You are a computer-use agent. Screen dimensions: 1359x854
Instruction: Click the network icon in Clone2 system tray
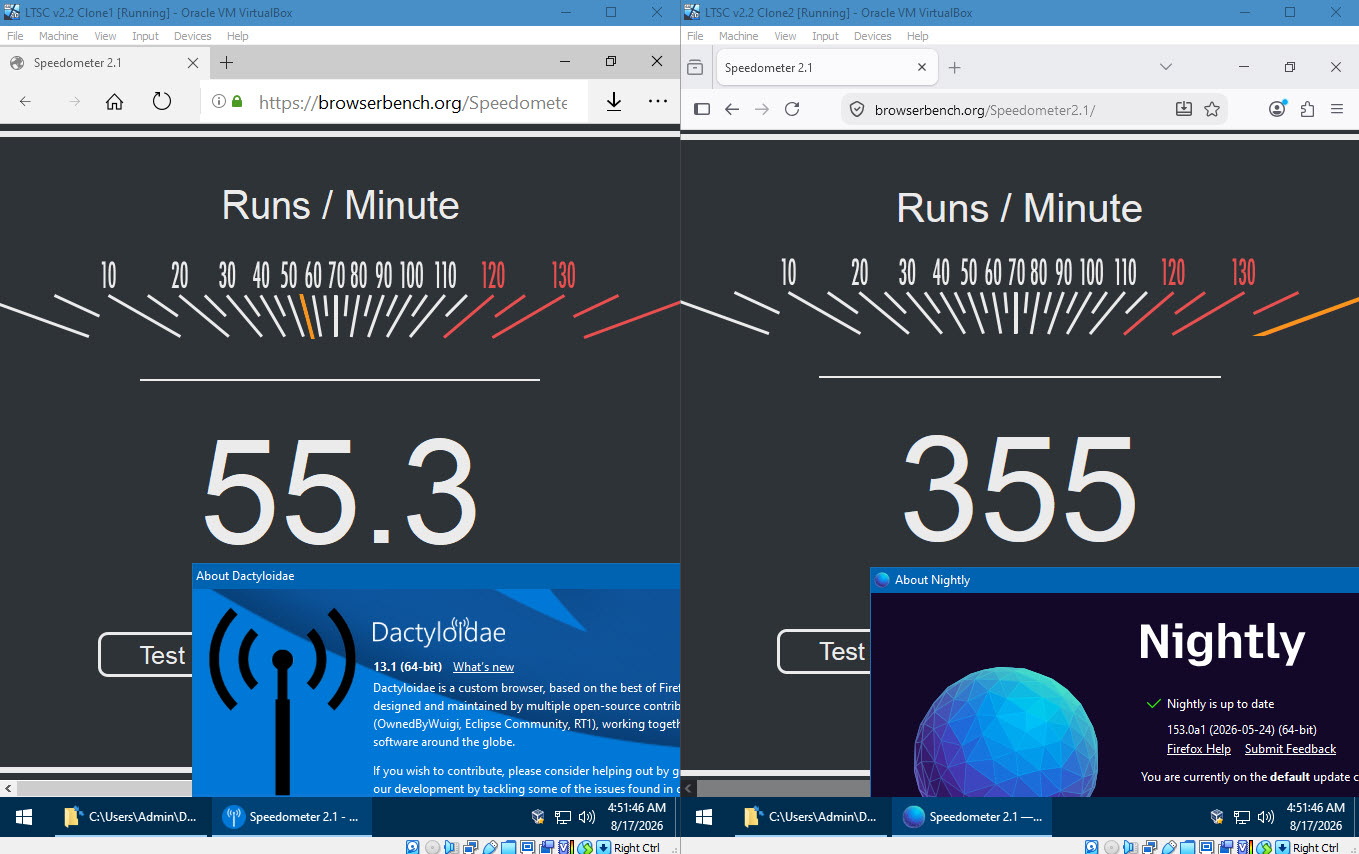(1242, 817)
